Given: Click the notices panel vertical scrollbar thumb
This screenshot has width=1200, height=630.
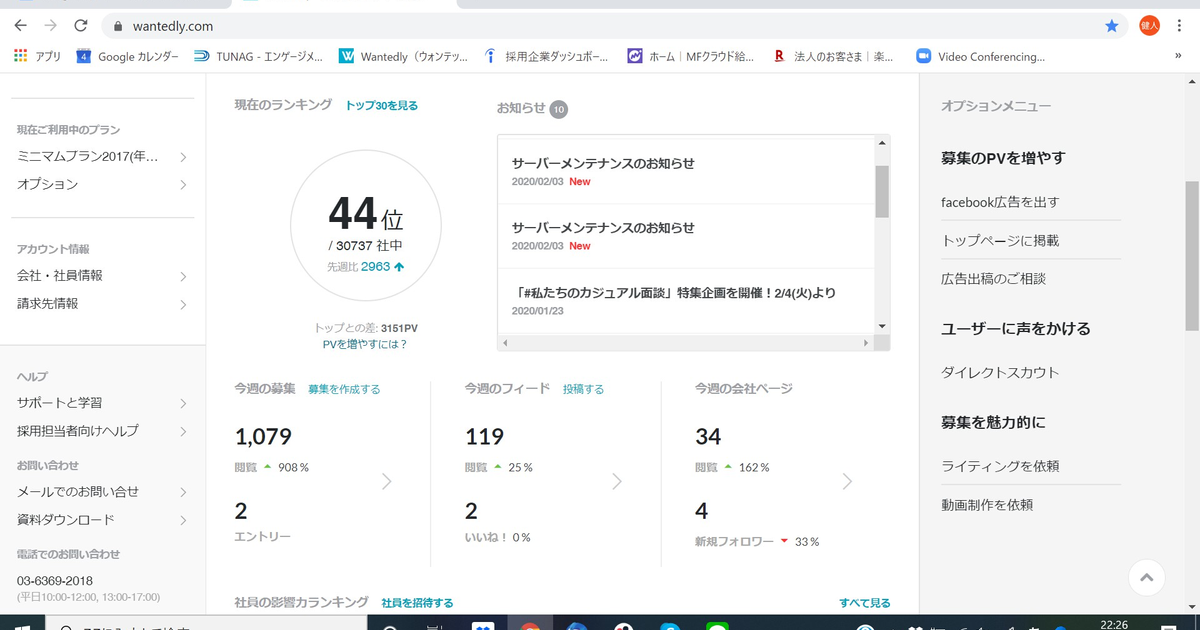Looking at the screenshot, I should tap(882, 192).
